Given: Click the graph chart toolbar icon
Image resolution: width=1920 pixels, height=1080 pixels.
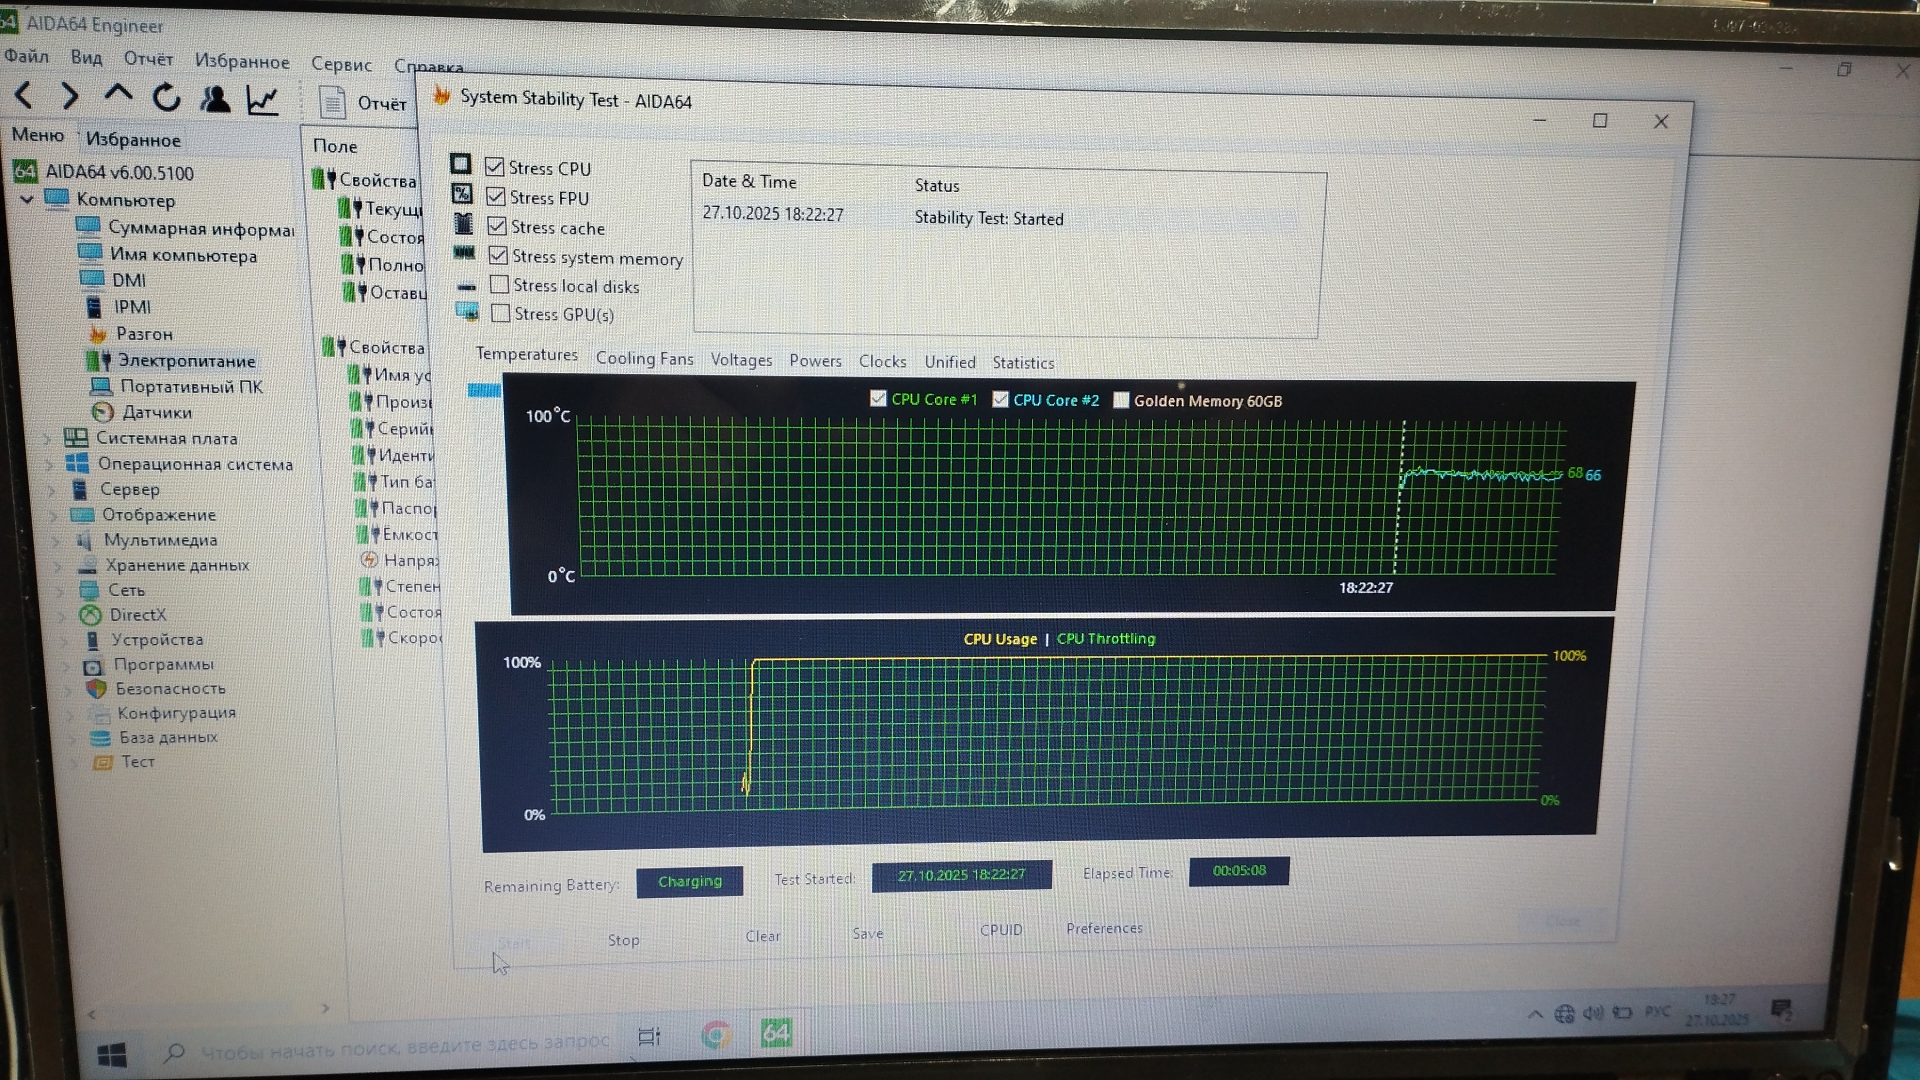Looking at the screenshot, I should point(263,100).
